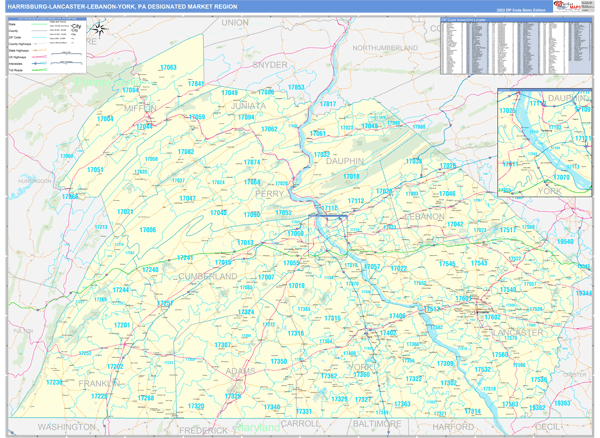Click ZIP code 17084
The height and width of the screenshot is (438, 600).
[x=130, y=90]
